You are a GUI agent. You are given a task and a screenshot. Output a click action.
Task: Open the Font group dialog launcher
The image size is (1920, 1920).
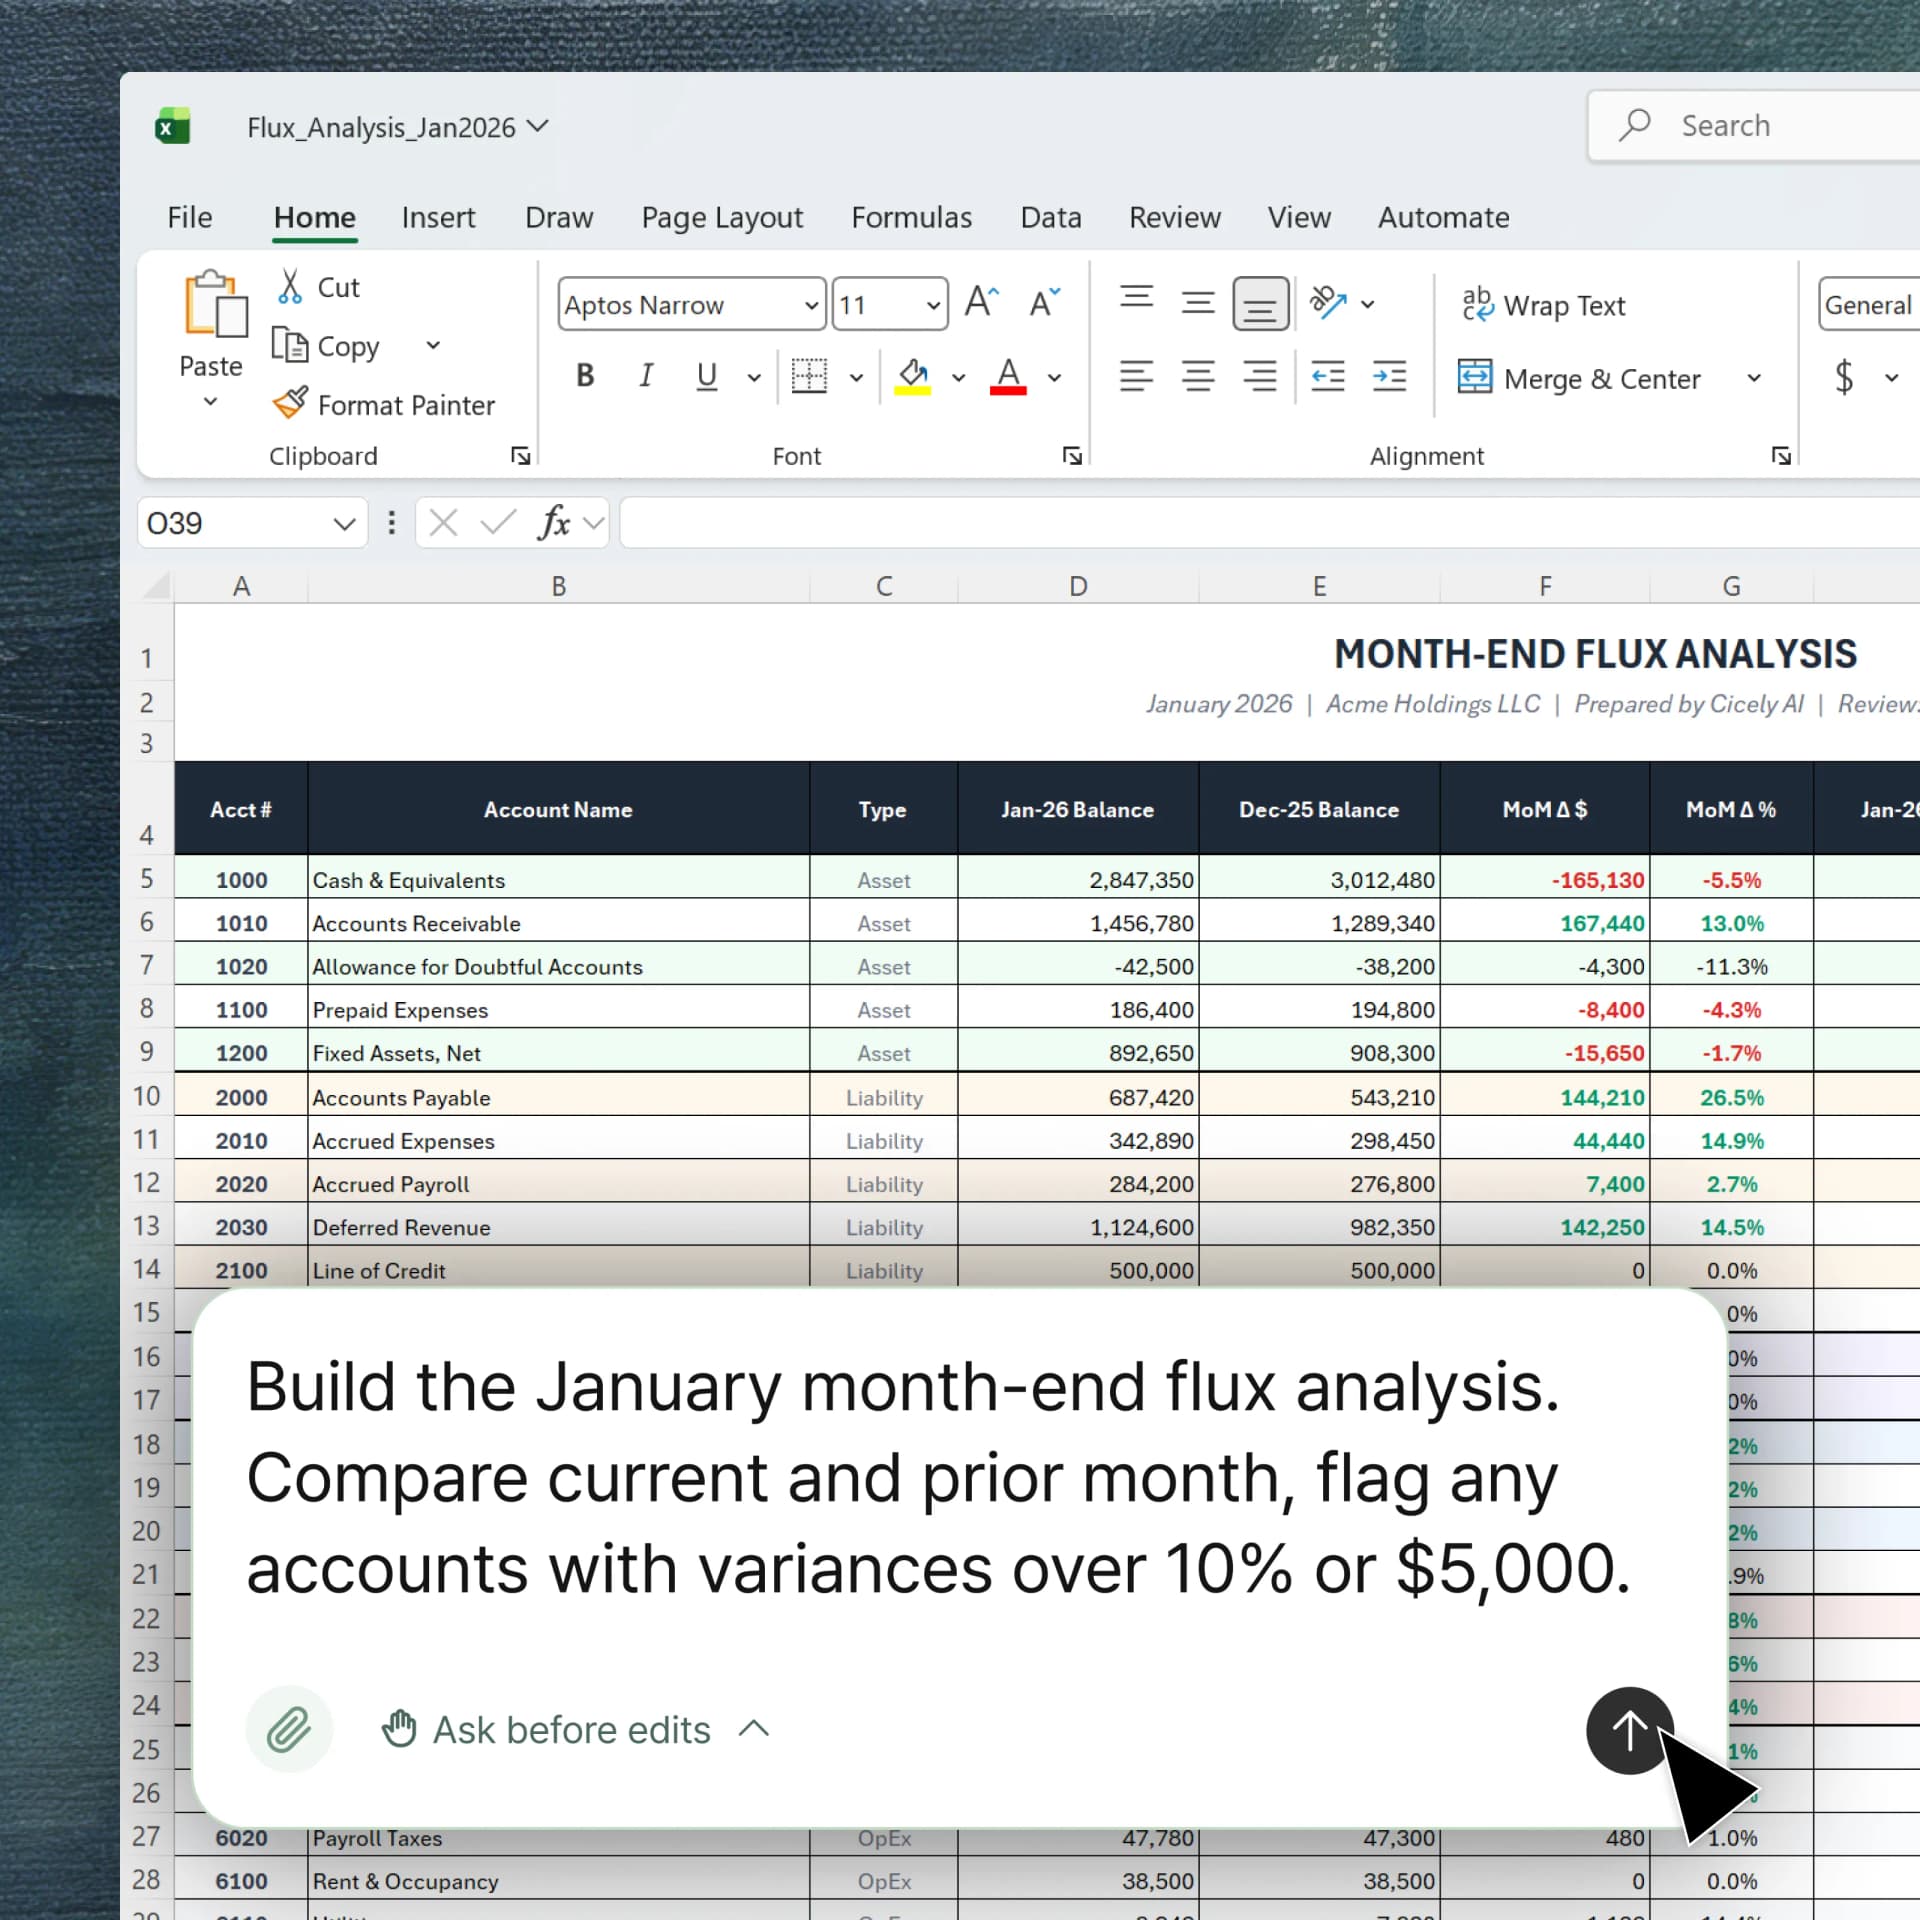(1071, 455)
